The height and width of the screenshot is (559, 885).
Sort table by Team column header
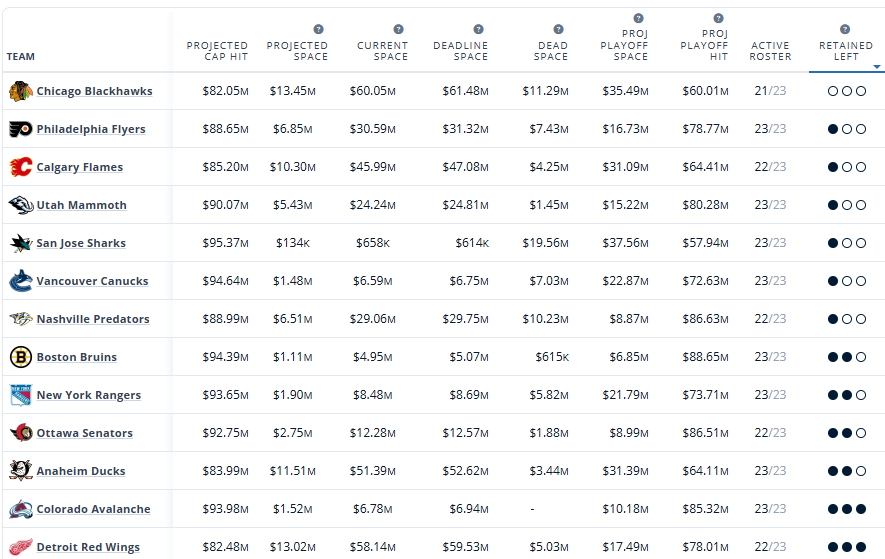tap(21, 57)
